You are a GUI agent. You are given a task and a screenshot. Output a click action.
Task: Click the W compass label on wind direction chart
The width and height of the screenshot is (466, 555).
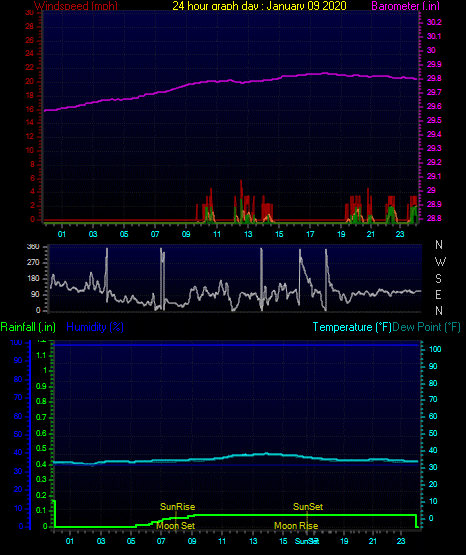pos(440,262)
